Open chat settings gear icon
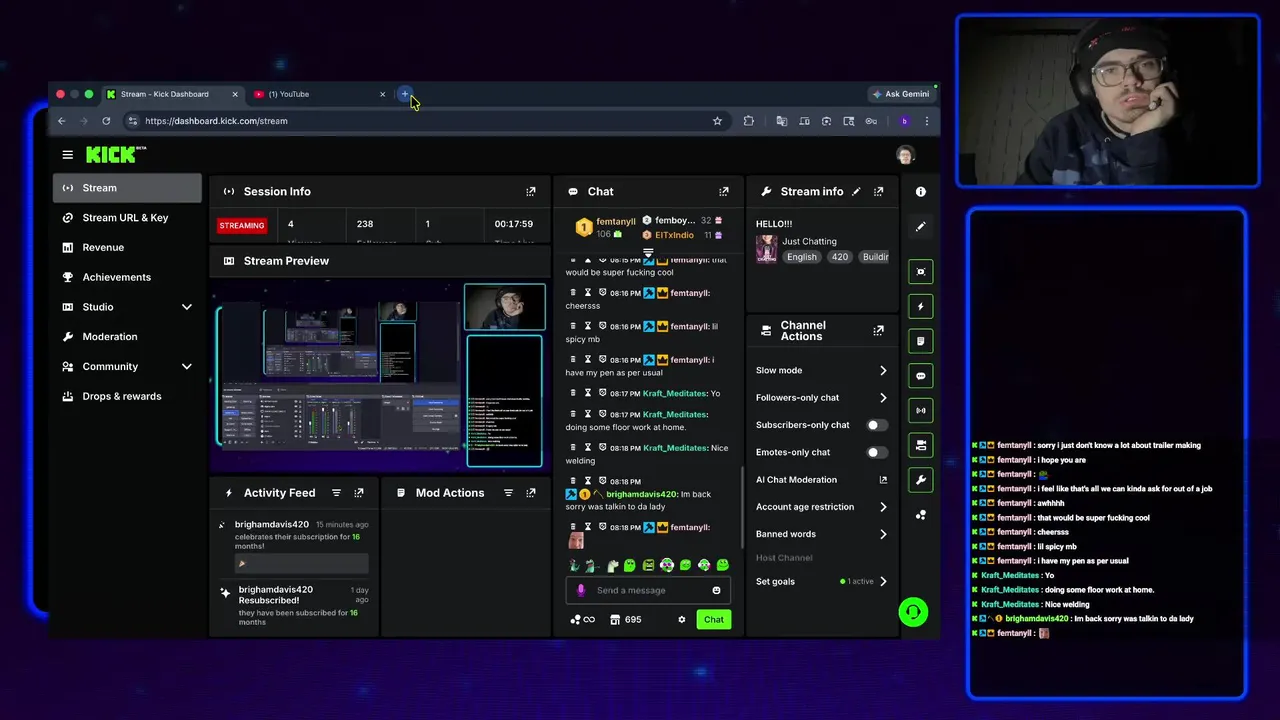 (x=682, y=620)
